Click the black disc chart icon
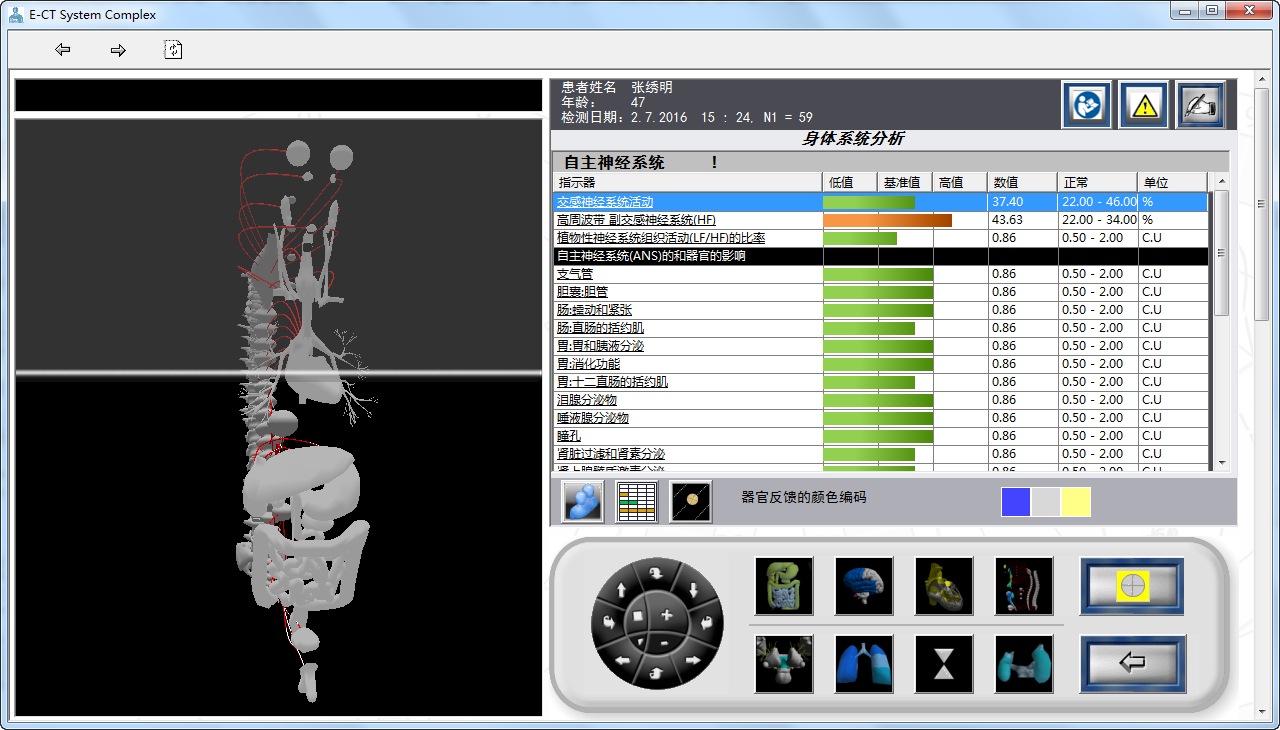Image resolution: width=1280 pixels, height=730 pixels. 691,501
